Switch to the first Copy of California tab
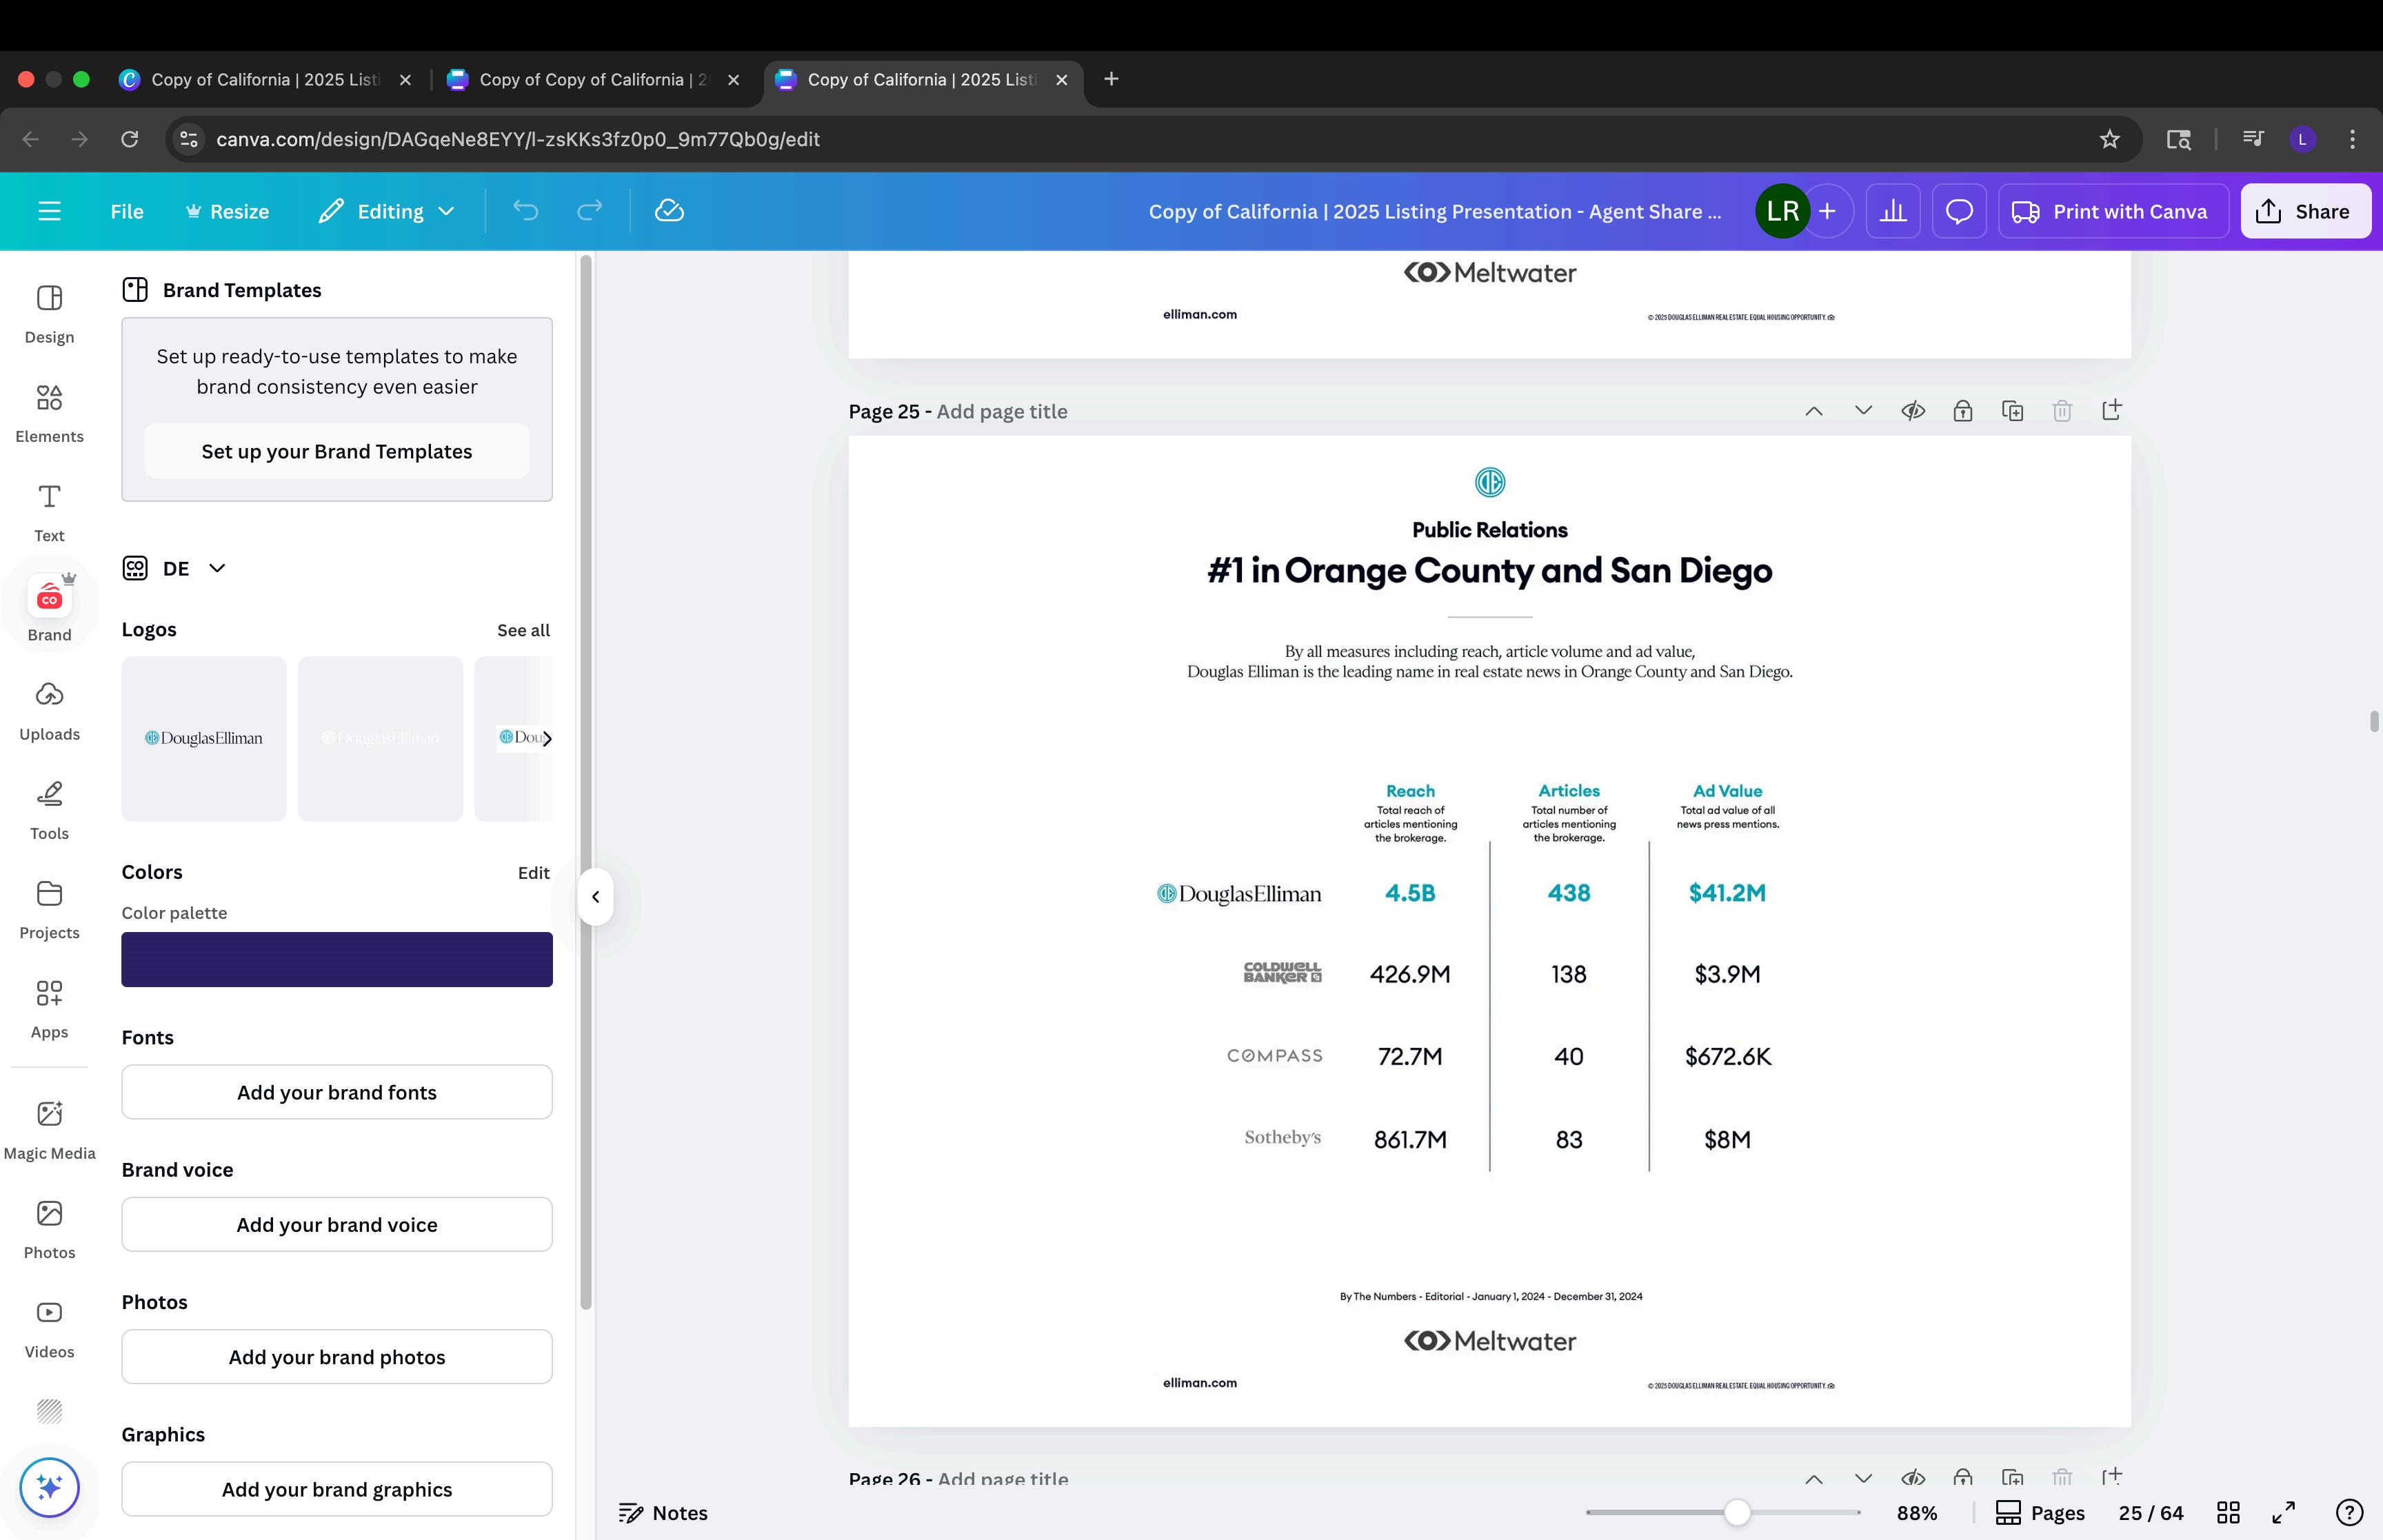 coord(264,79)
